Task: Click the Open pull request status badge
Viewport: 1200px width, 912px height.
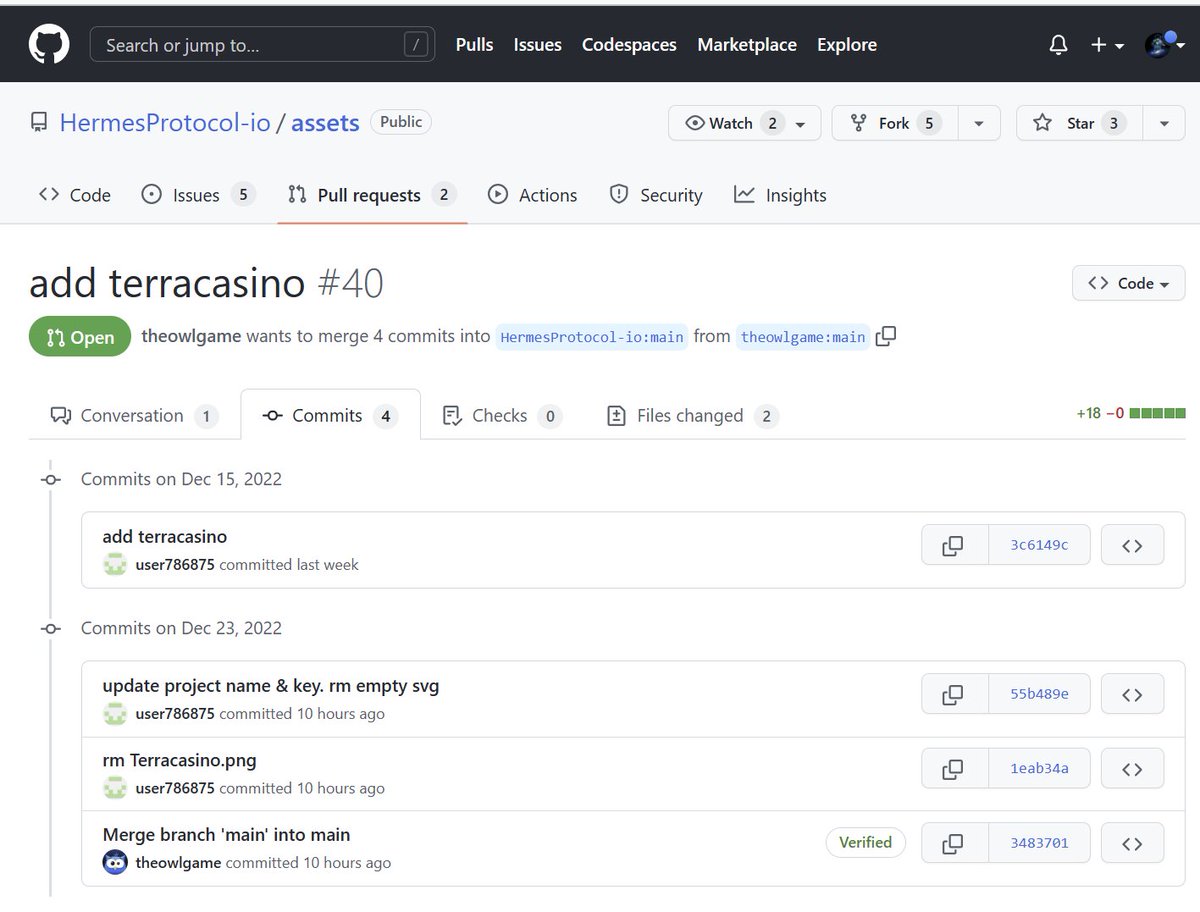Action: click(80, 337)
